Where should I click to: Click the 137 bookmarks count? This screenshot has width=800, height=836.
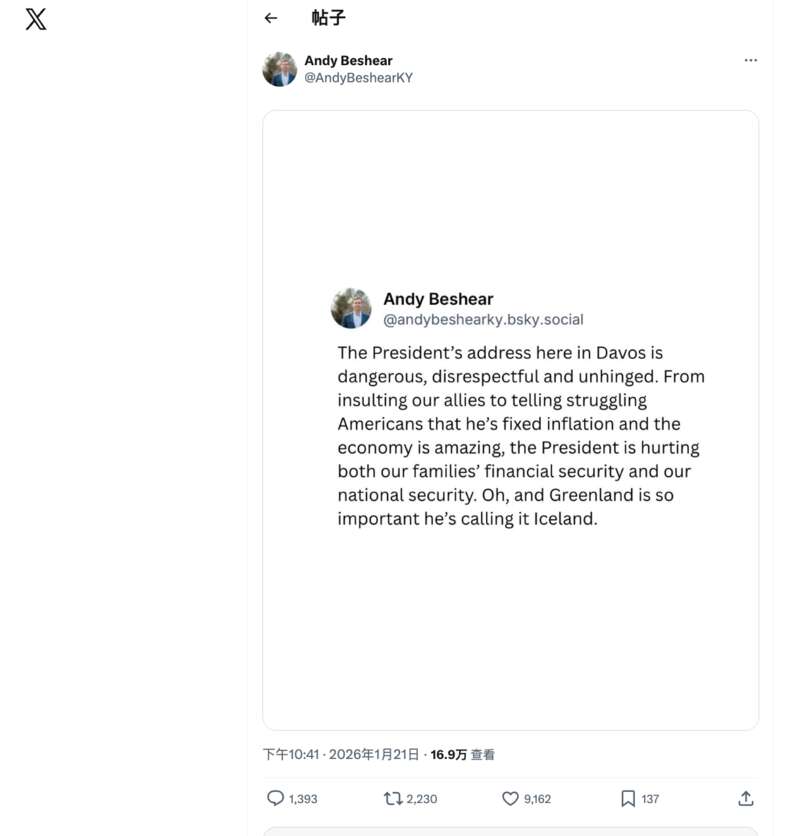coord(650,799)
